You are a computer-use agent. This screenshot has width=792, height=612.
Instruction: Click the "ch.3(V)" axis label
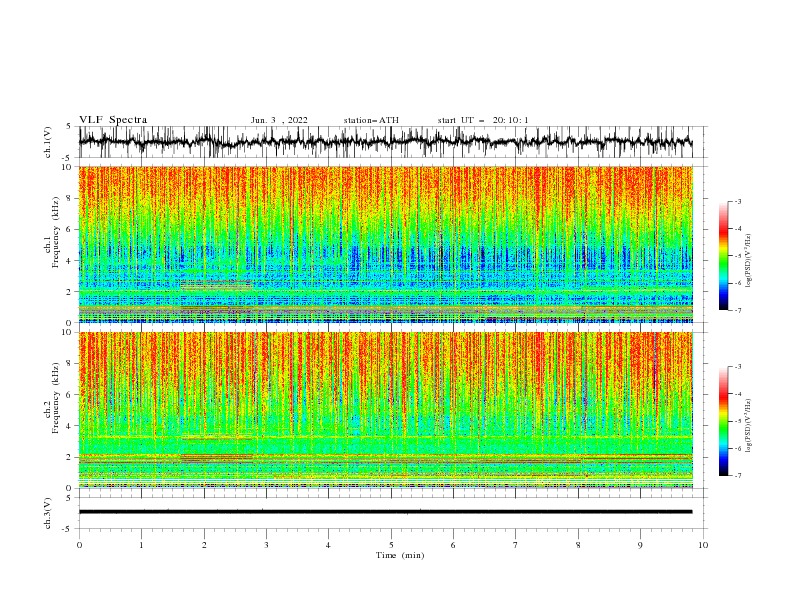pos(48,513)
